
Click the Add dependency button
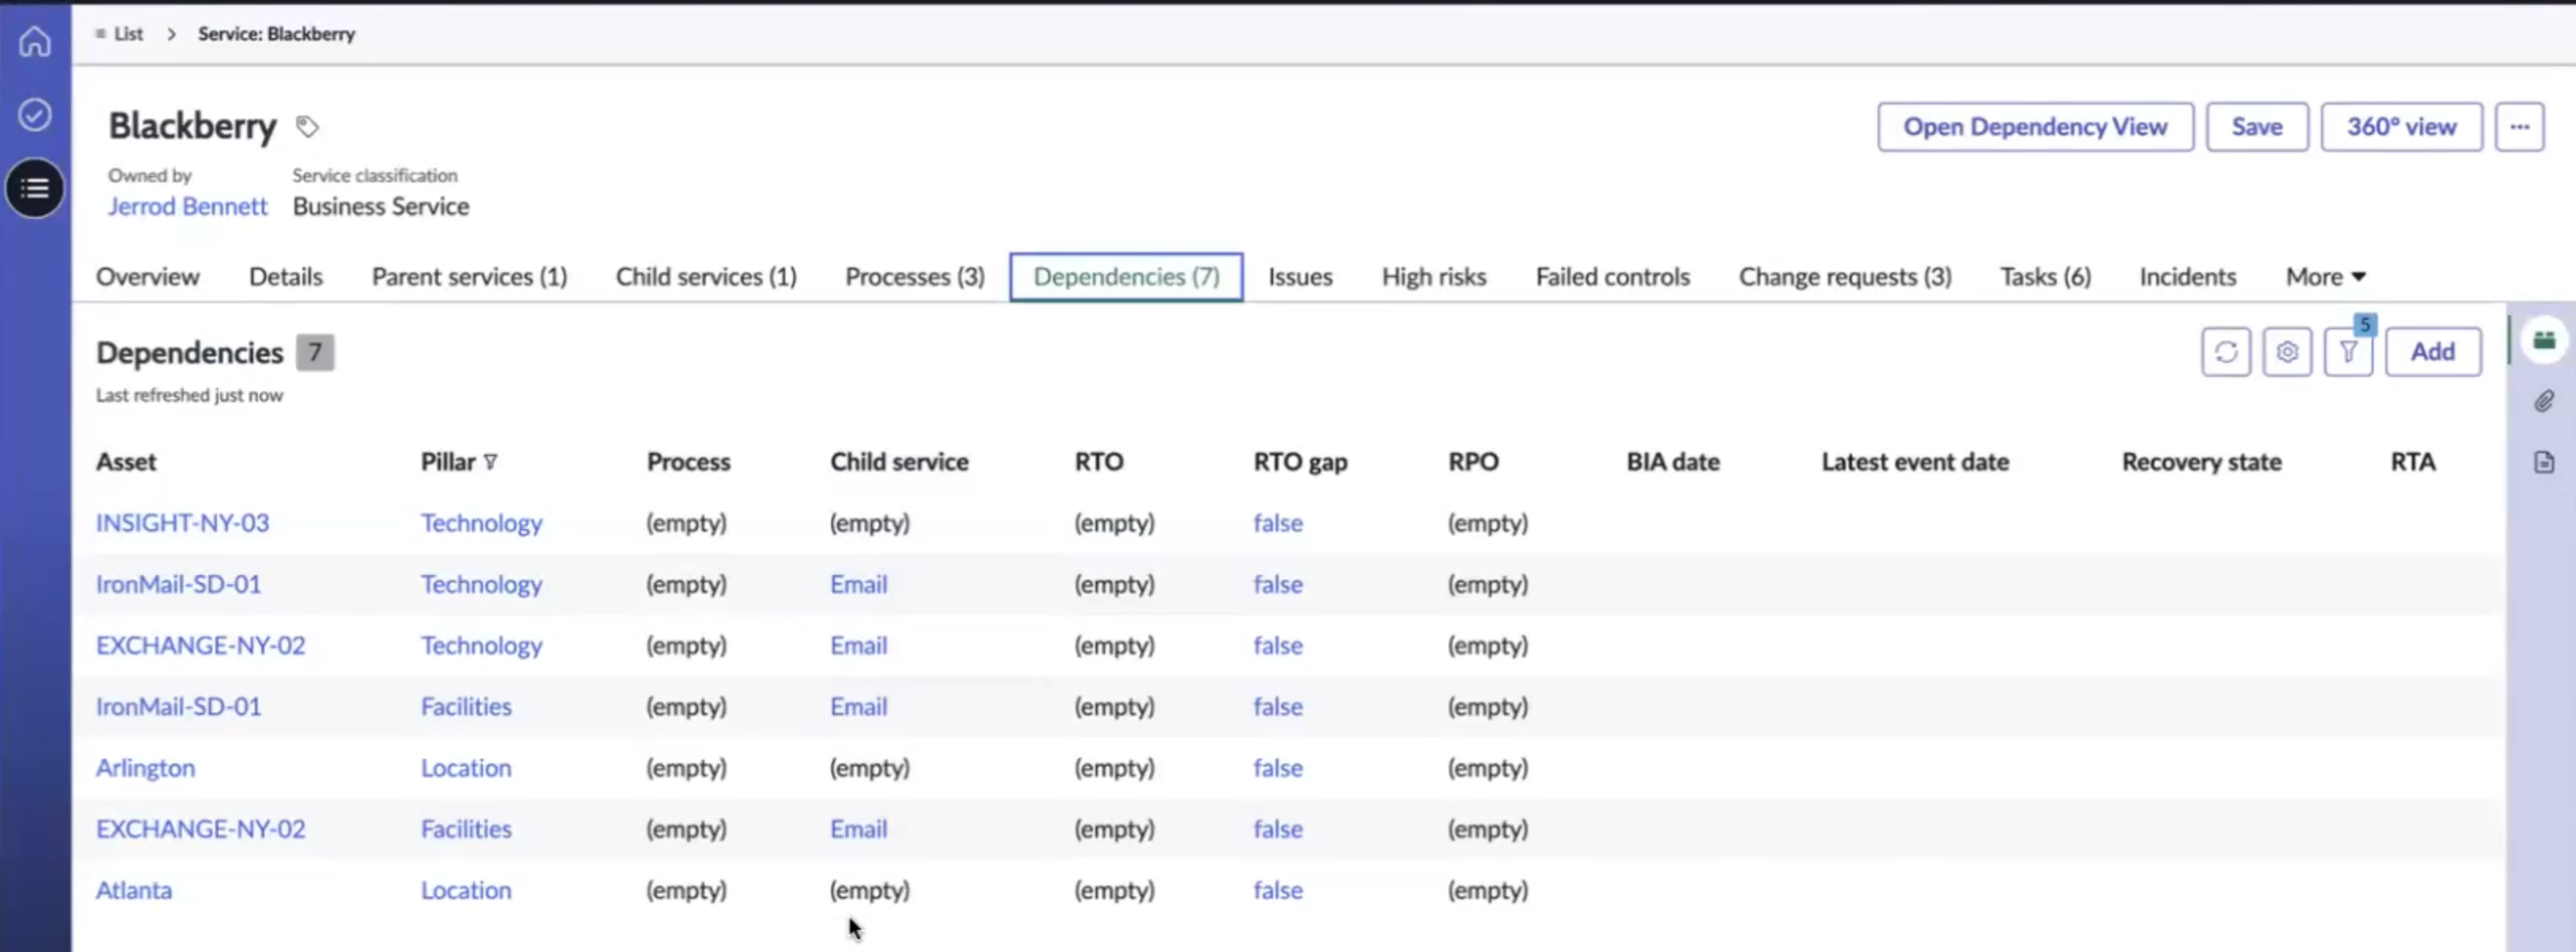(2433, 352)
